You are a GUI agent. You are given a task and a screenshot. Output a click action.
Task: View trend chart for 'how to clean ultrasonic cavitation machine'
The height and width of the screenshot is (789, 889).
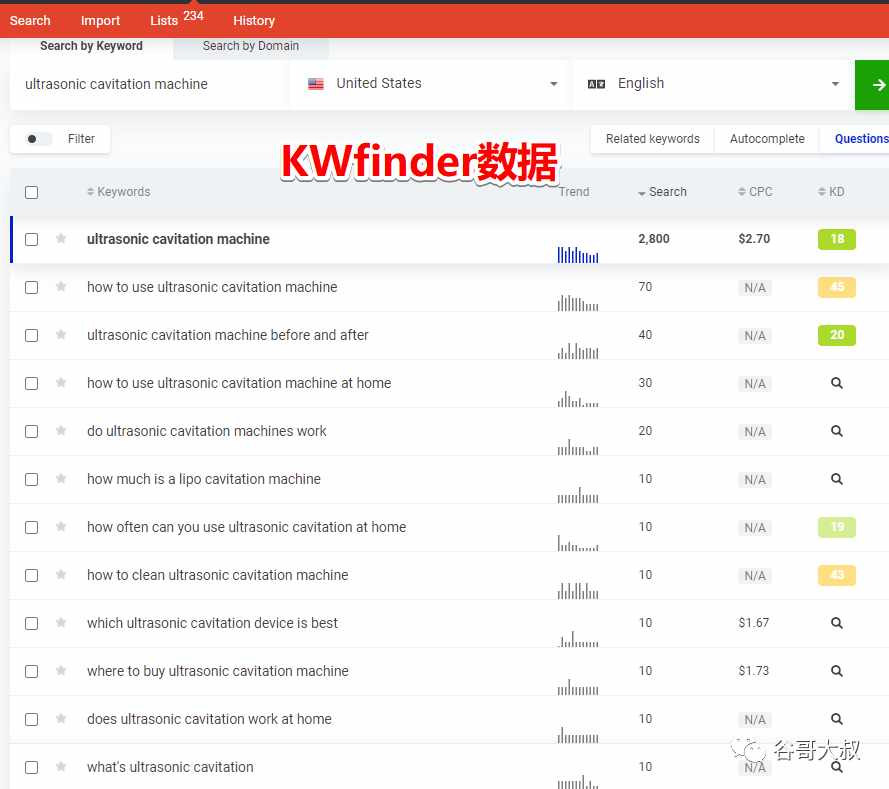click(x=578, y=591)
